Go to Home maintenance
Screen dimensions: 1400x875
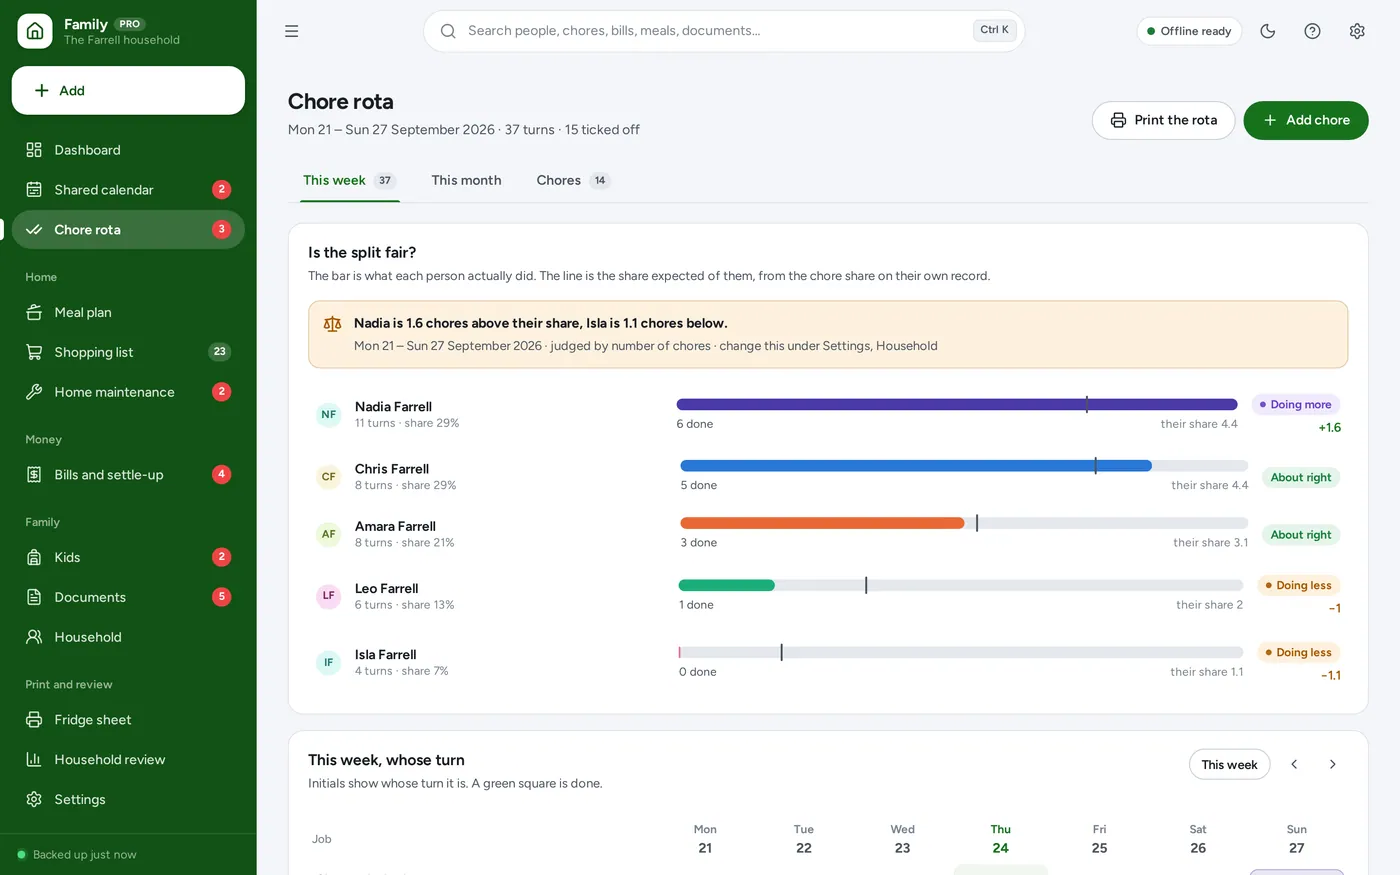128,392
